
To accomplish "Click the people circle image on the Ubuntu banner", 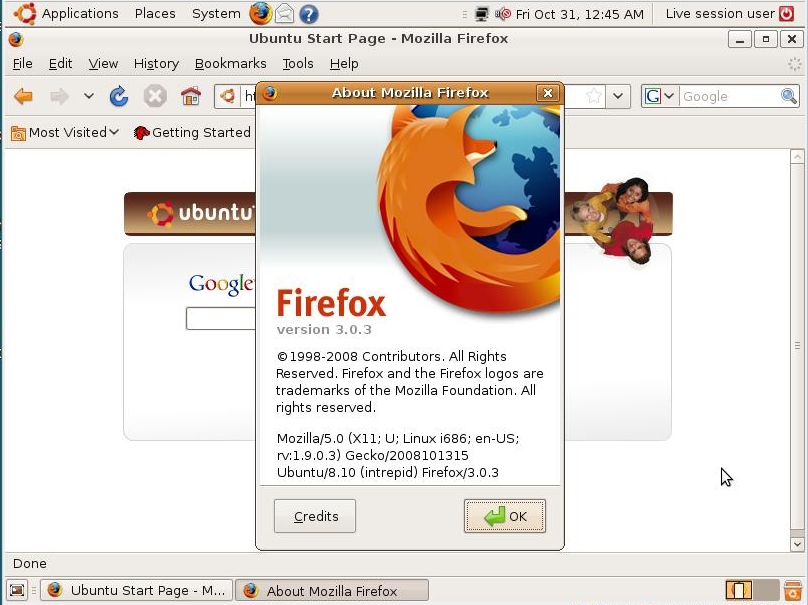I will point(612,221).
